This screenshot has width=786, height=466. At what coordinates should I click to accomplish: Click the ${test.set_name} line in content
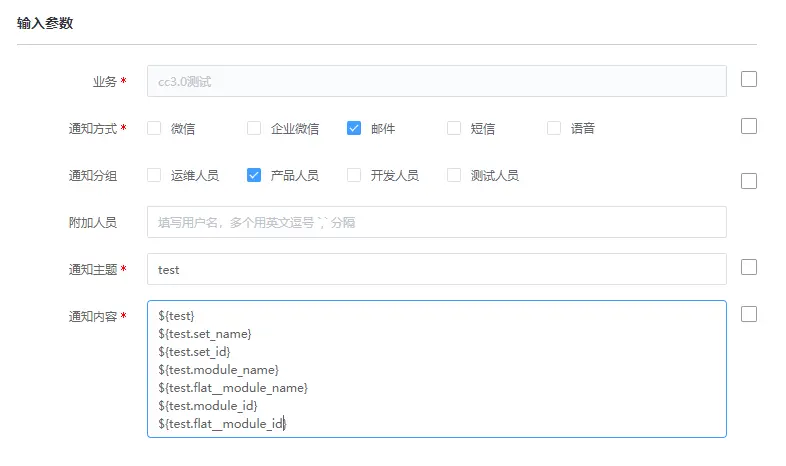coord(205,334)
